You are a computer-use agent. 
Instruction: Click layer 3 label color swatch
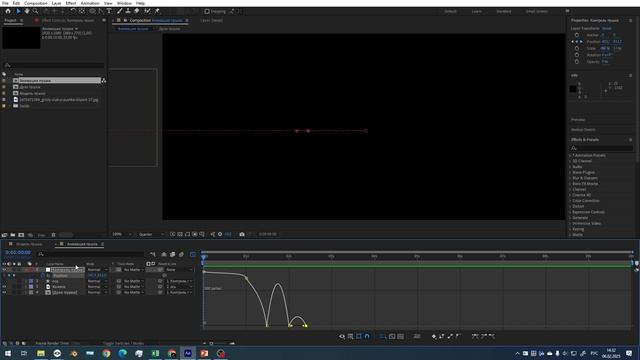coord(31,287)
